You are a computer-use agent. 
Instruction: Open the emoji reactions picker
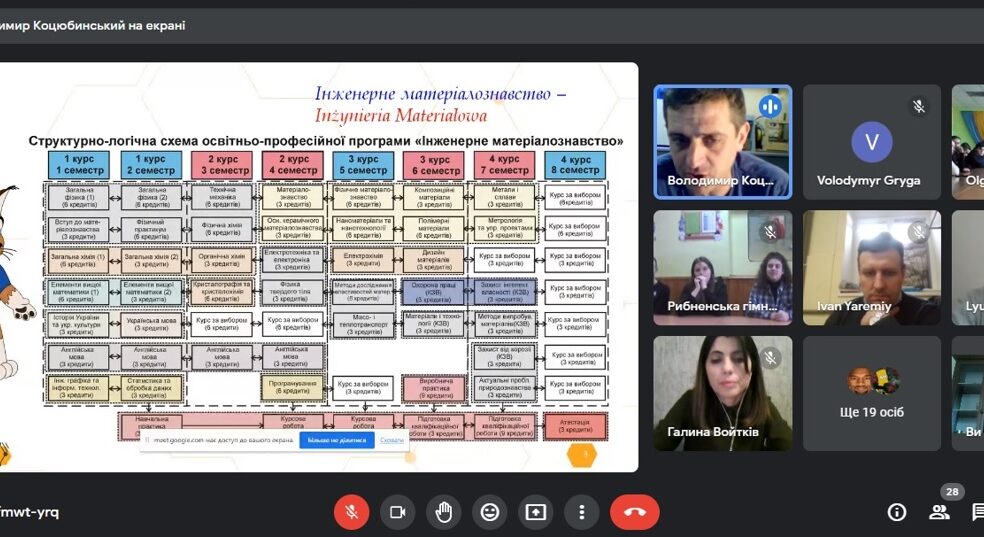coord(489,512)
